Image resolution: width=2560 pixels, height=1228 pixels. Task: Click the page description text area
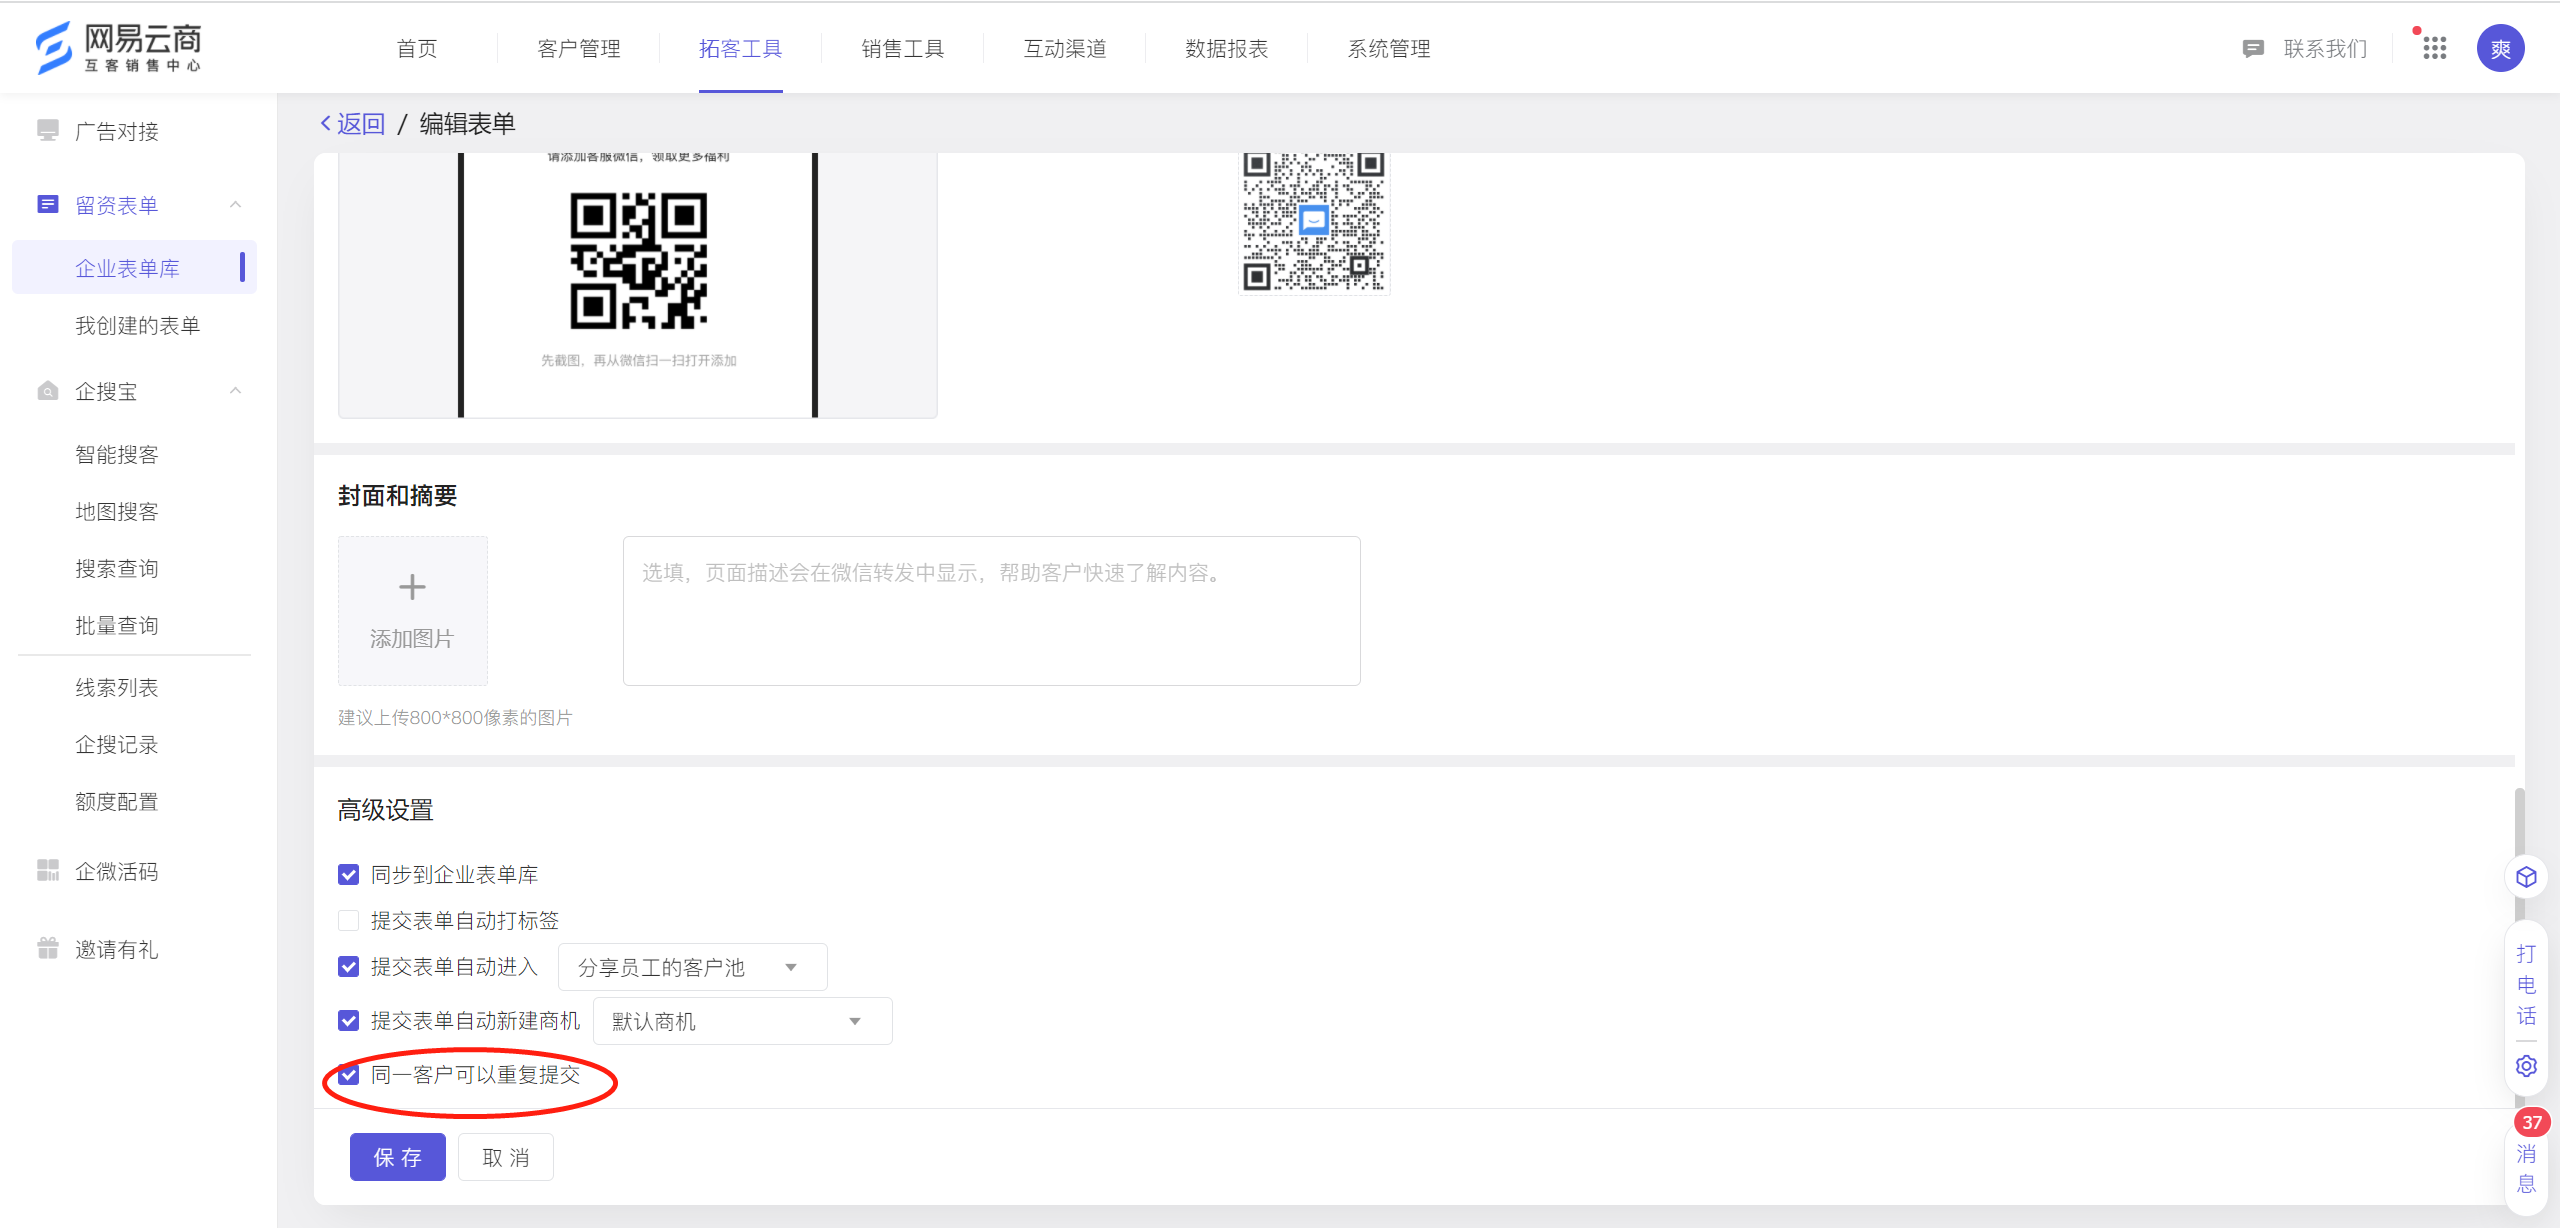coord(991,611)
